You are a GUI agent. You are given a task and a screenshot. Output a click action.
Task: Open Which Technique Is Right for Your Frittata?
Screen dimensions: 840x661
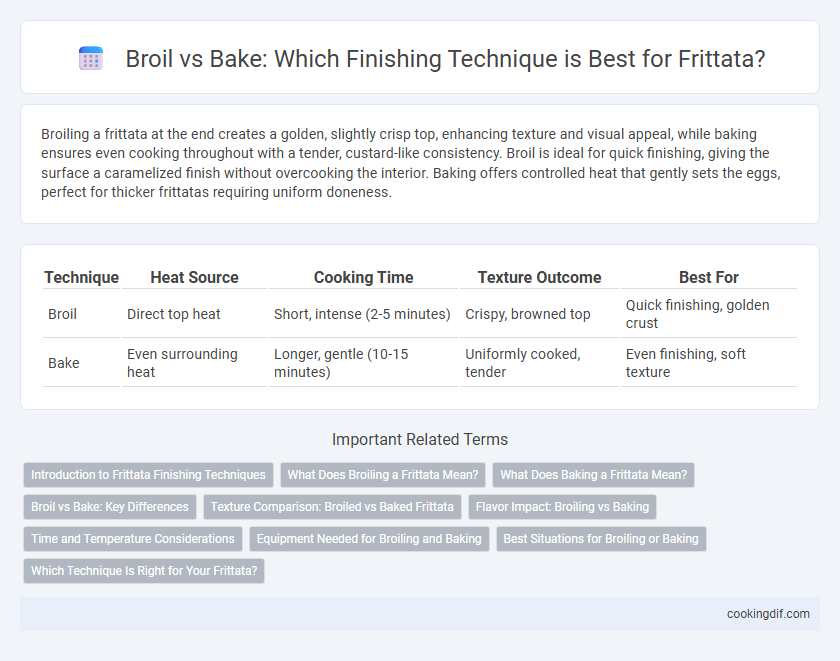144,571
